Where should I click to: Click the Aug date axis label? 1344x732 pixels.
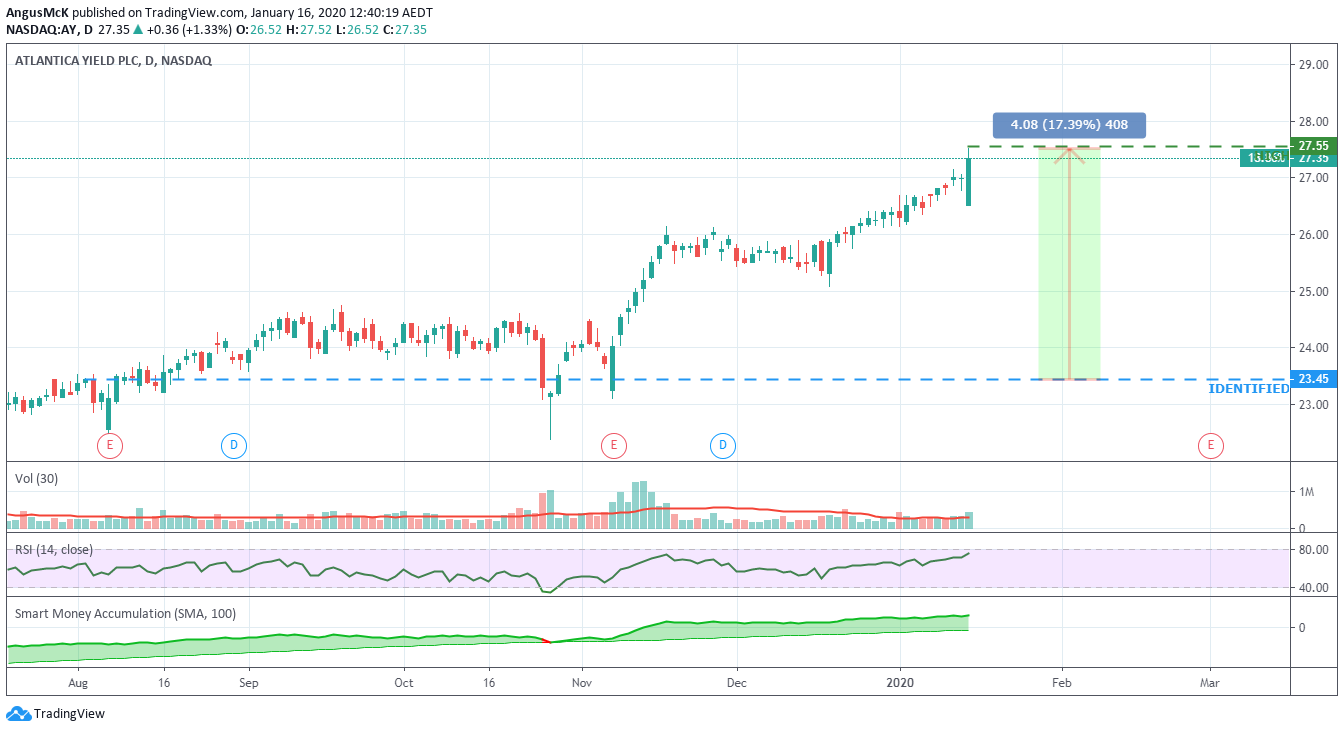pos(79,684)
